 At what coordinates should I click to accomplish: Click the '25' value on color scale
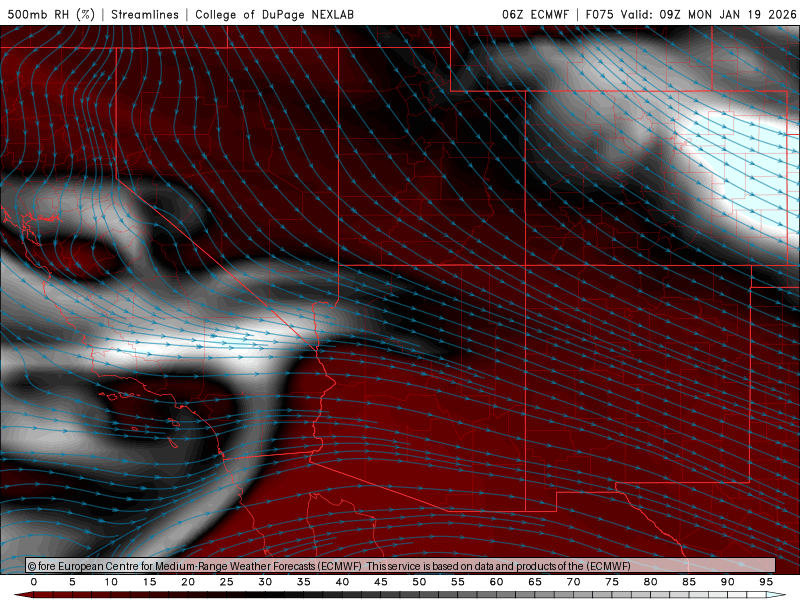pyautogui.click(x=227, y=582)
